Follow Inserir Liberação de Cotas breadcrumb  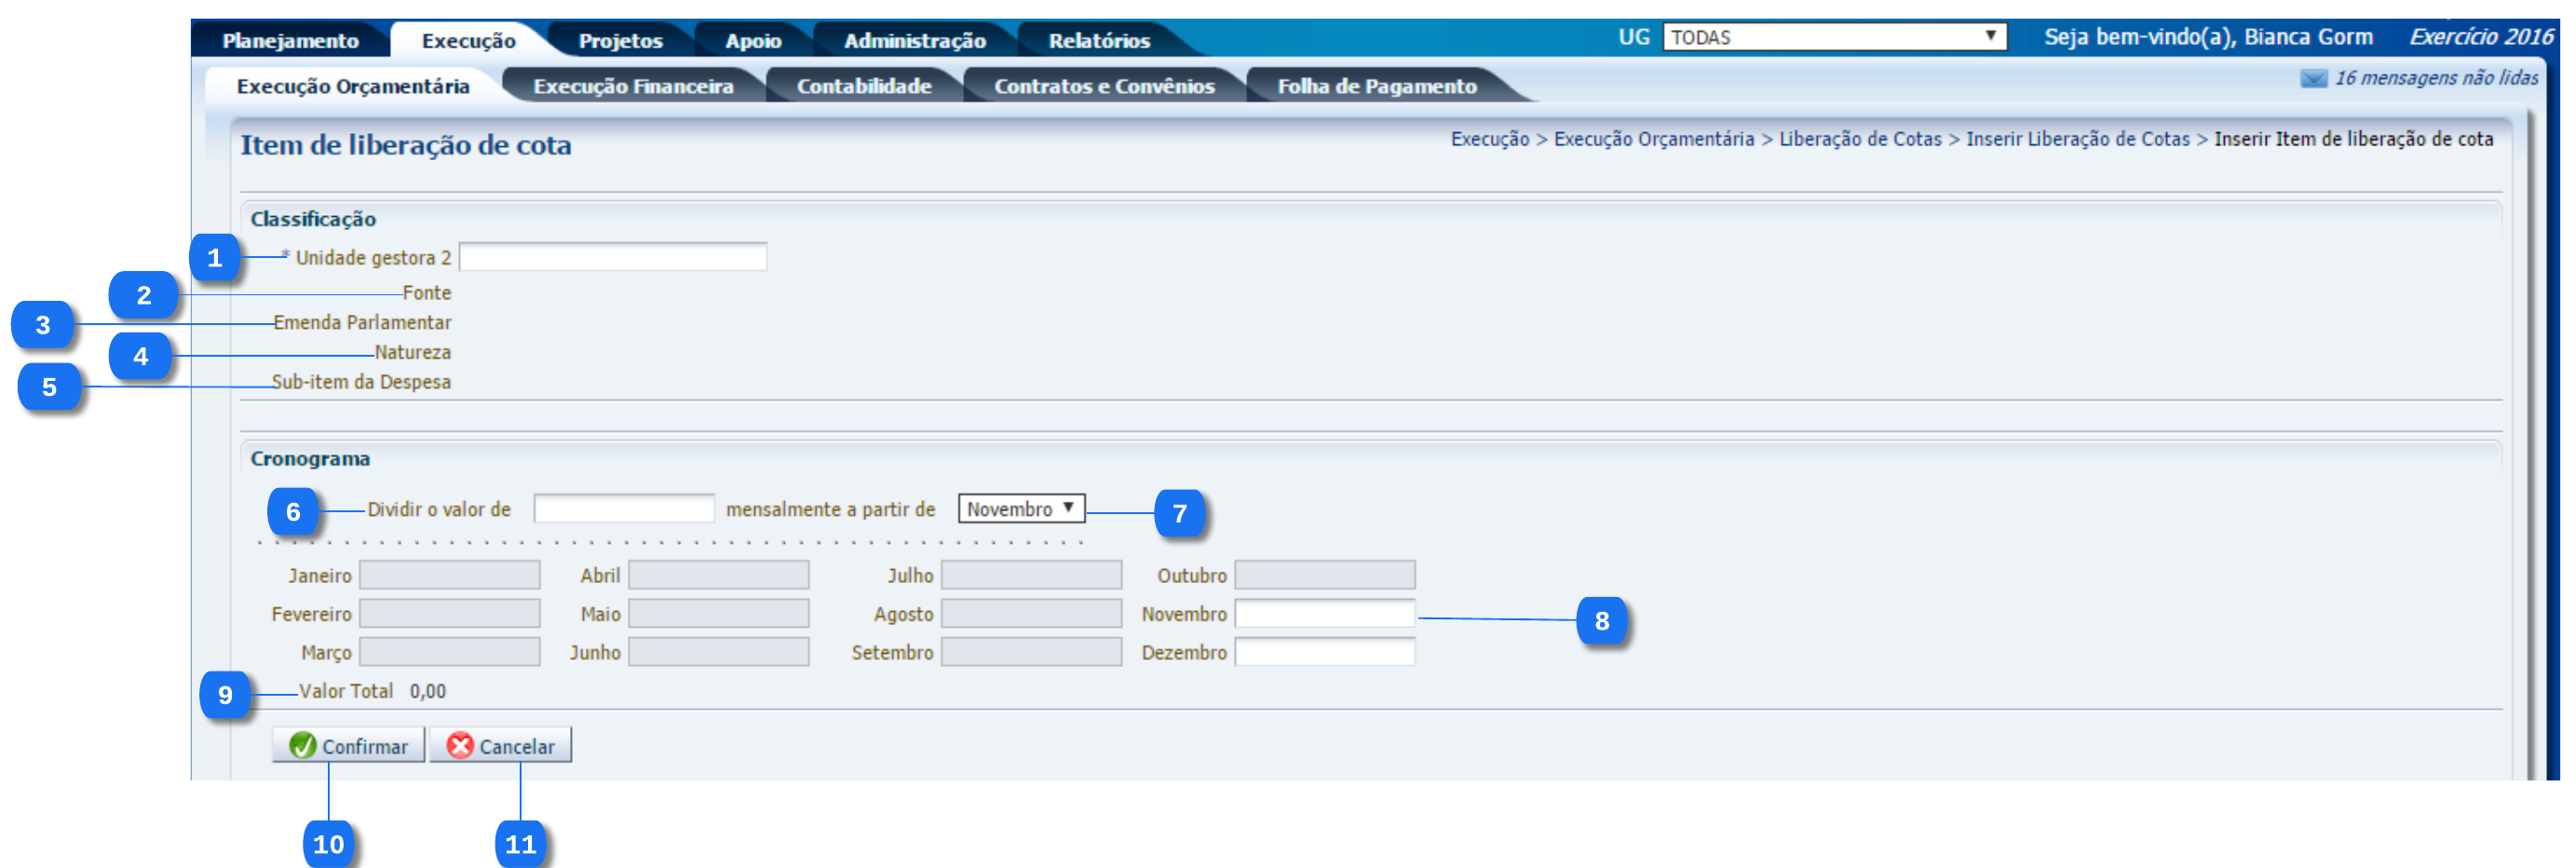2077,139
